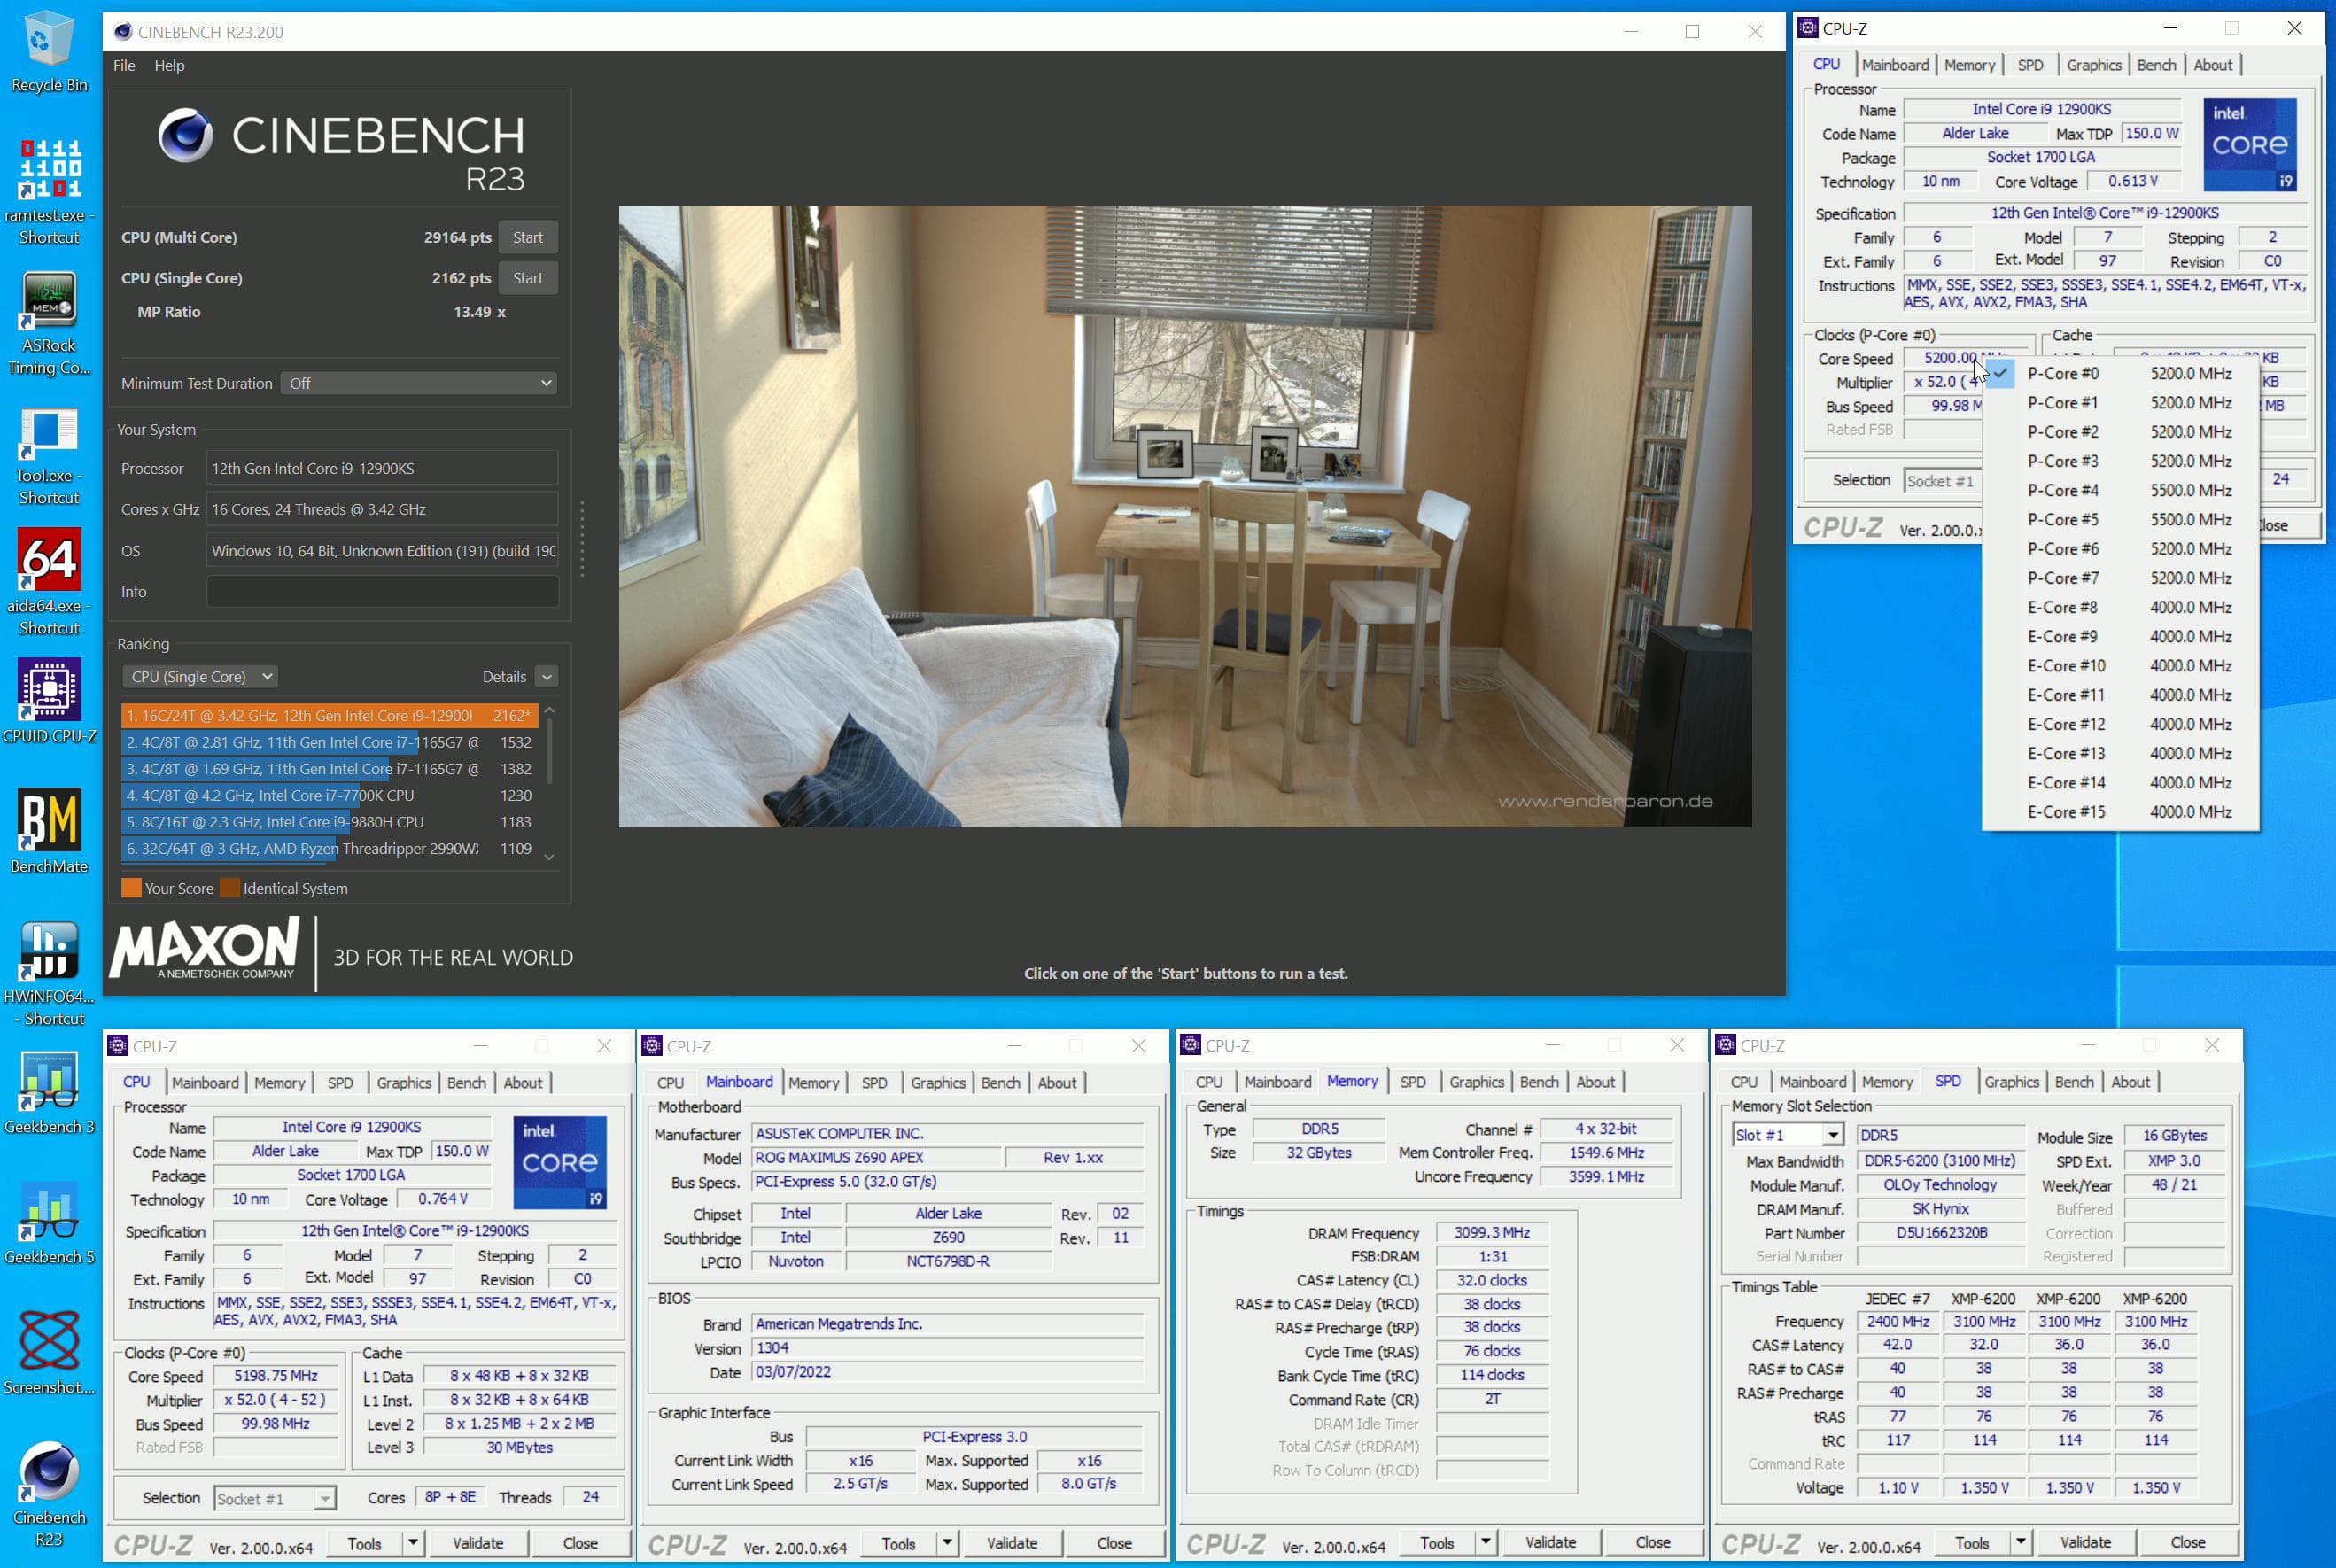
Task: Click the brown Identical System legend swatch
Action: tap(229, 888)
